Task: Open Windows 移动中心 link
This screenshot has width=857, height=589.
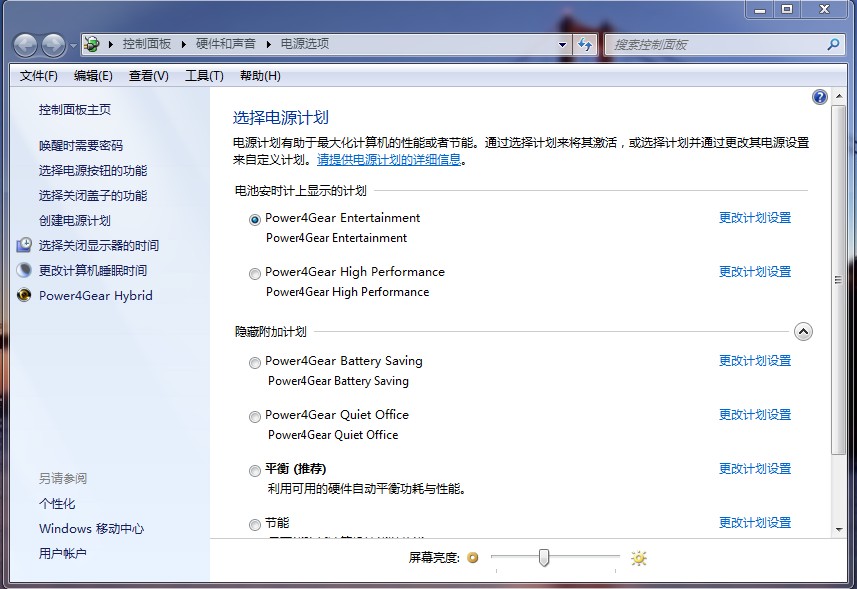Action: click(92, 529)
